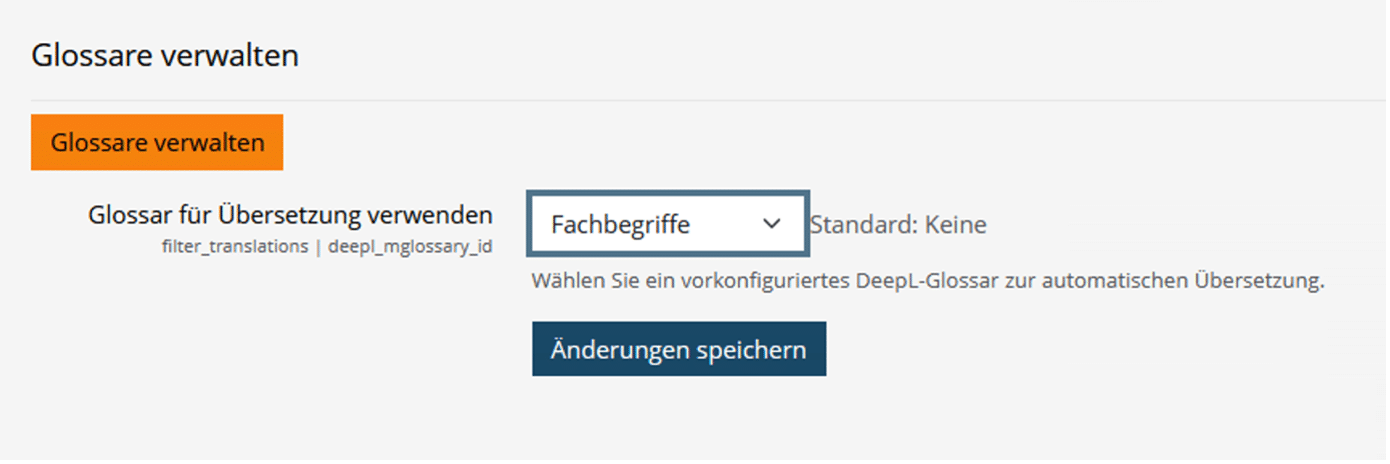Open the Fachbegriffe glossary dropdown
The height and width of the screenshot is (464, 1390).
point(667,224)
